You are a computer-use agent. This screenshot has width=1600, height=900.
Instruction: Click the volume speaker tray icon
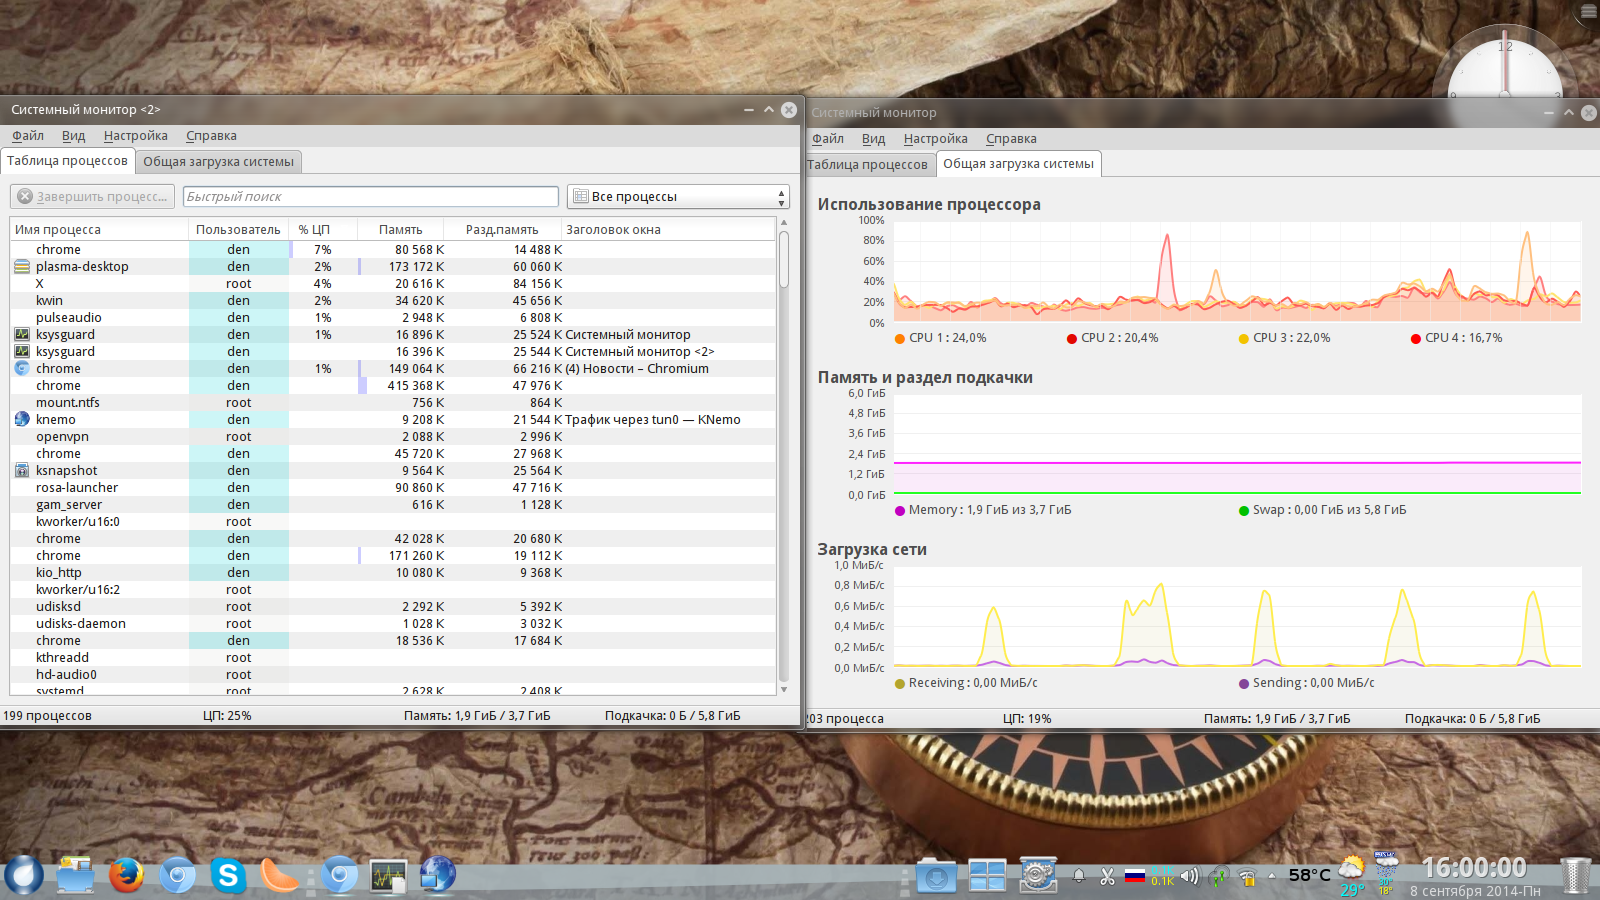coord(1189,877)
